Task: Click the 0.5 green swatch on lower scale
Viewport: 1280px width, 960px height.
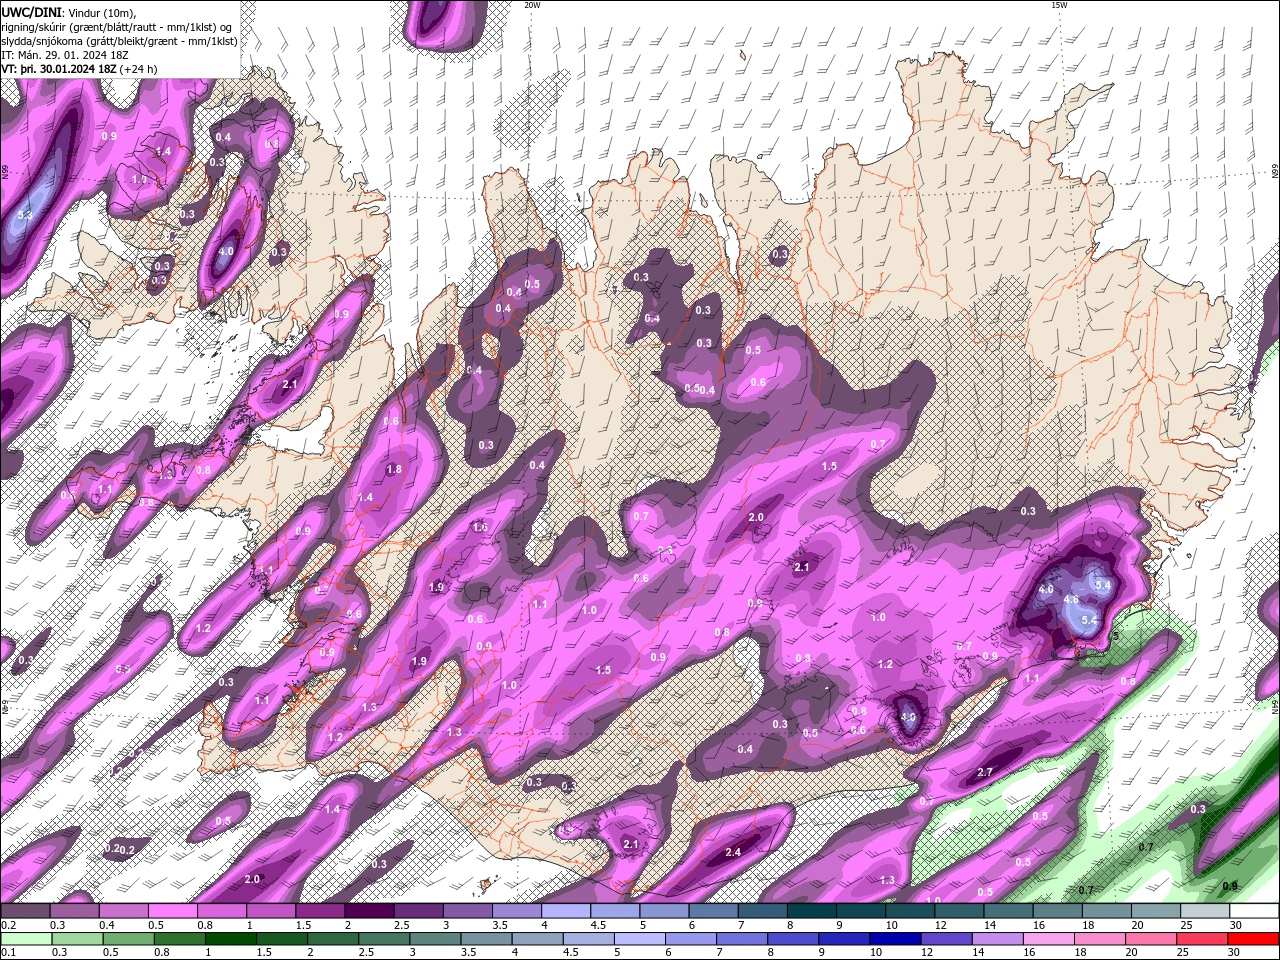Action: coord(128,939)
